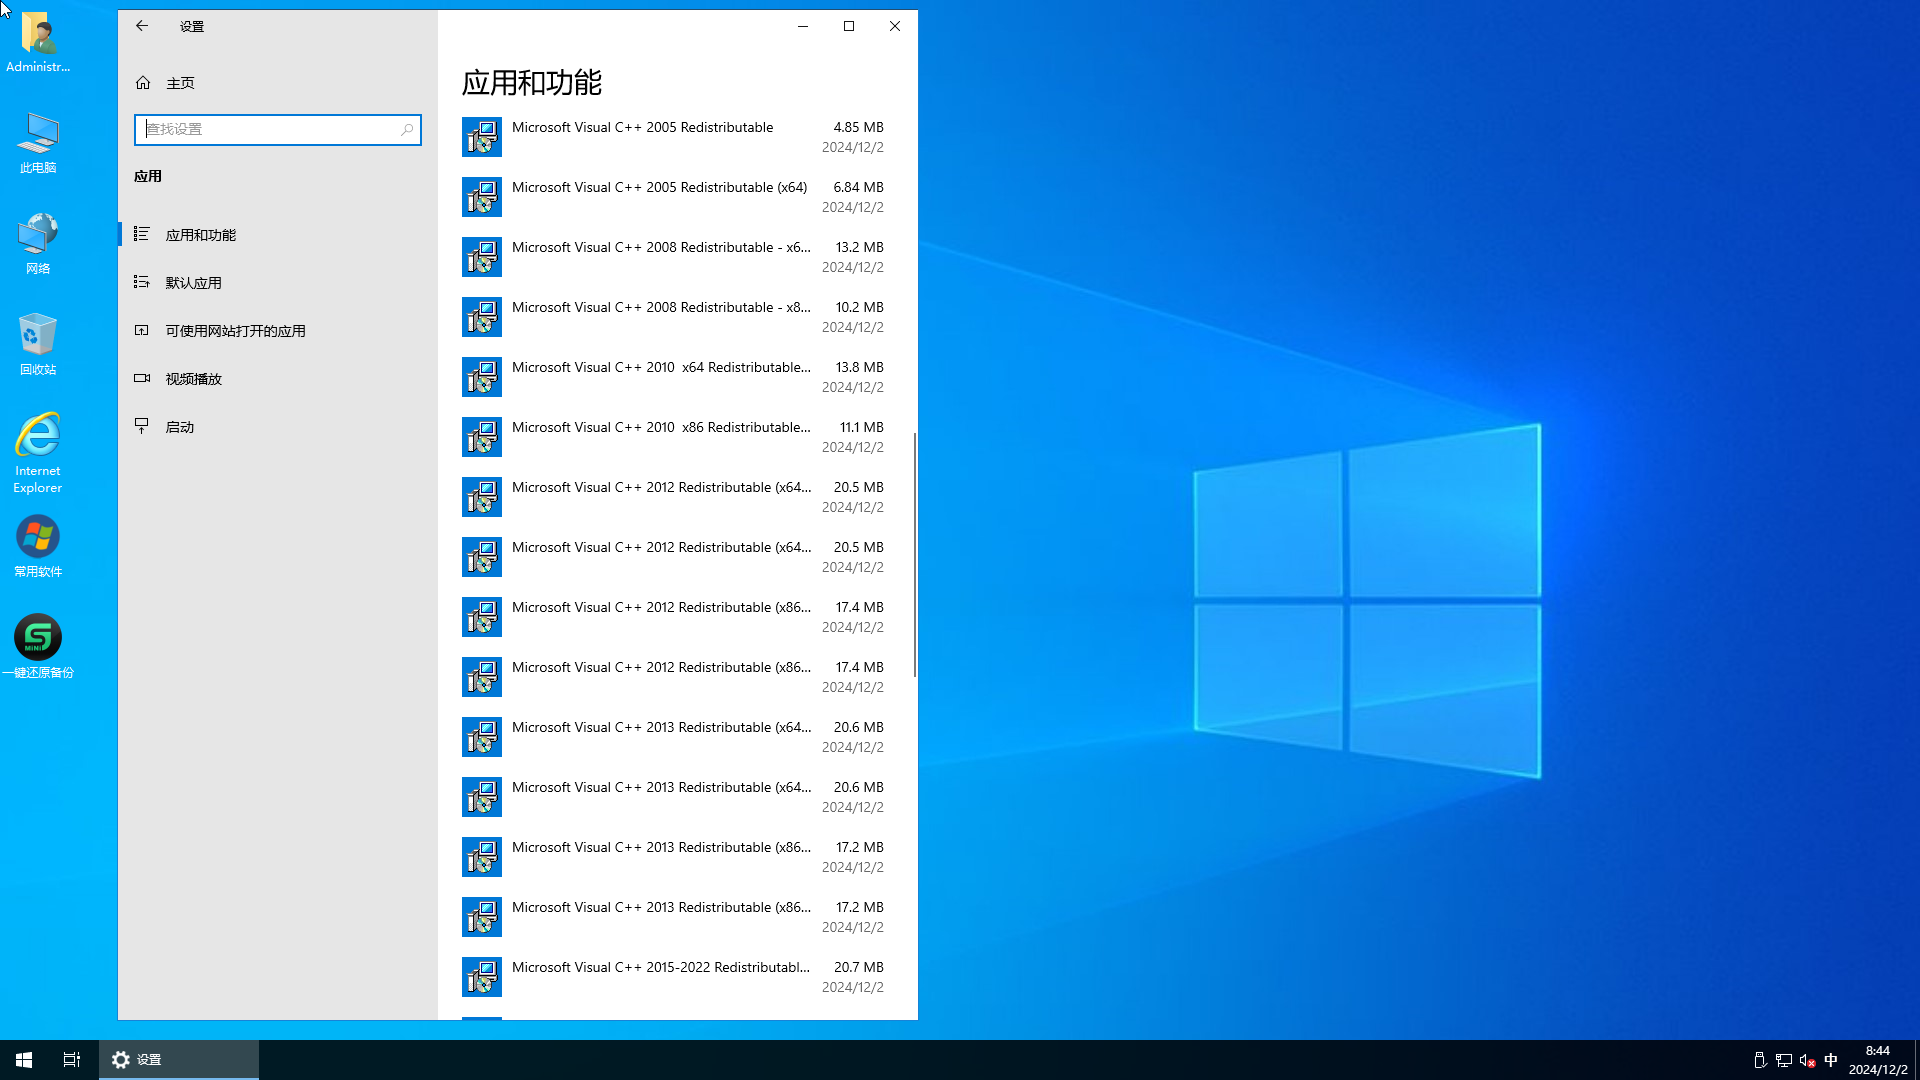The image size is (1920, 1080).
Task: Open 启动 settings page
Action: (278, 427)
